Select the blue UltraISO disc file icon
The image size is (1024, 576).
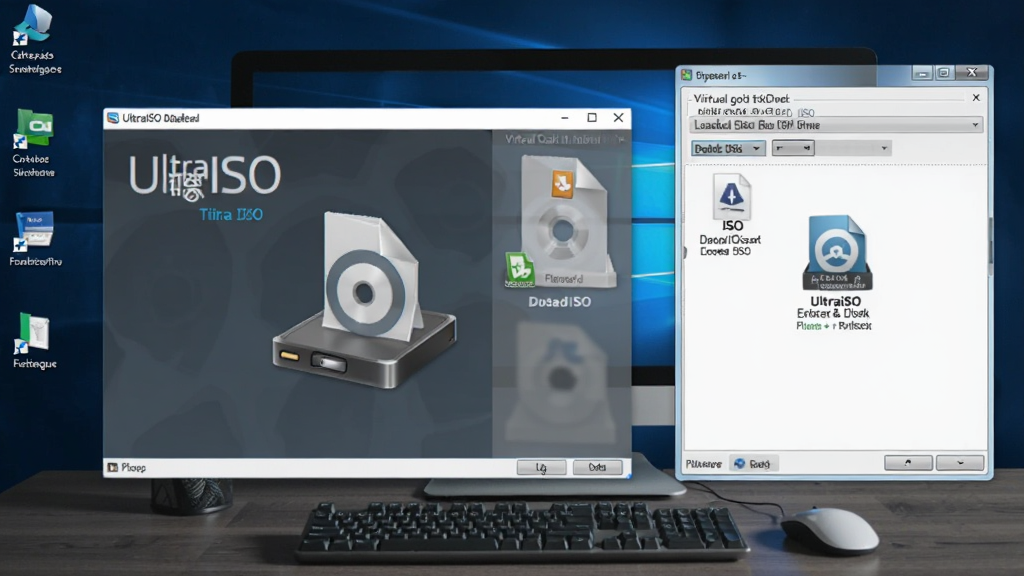coord(837,253)
